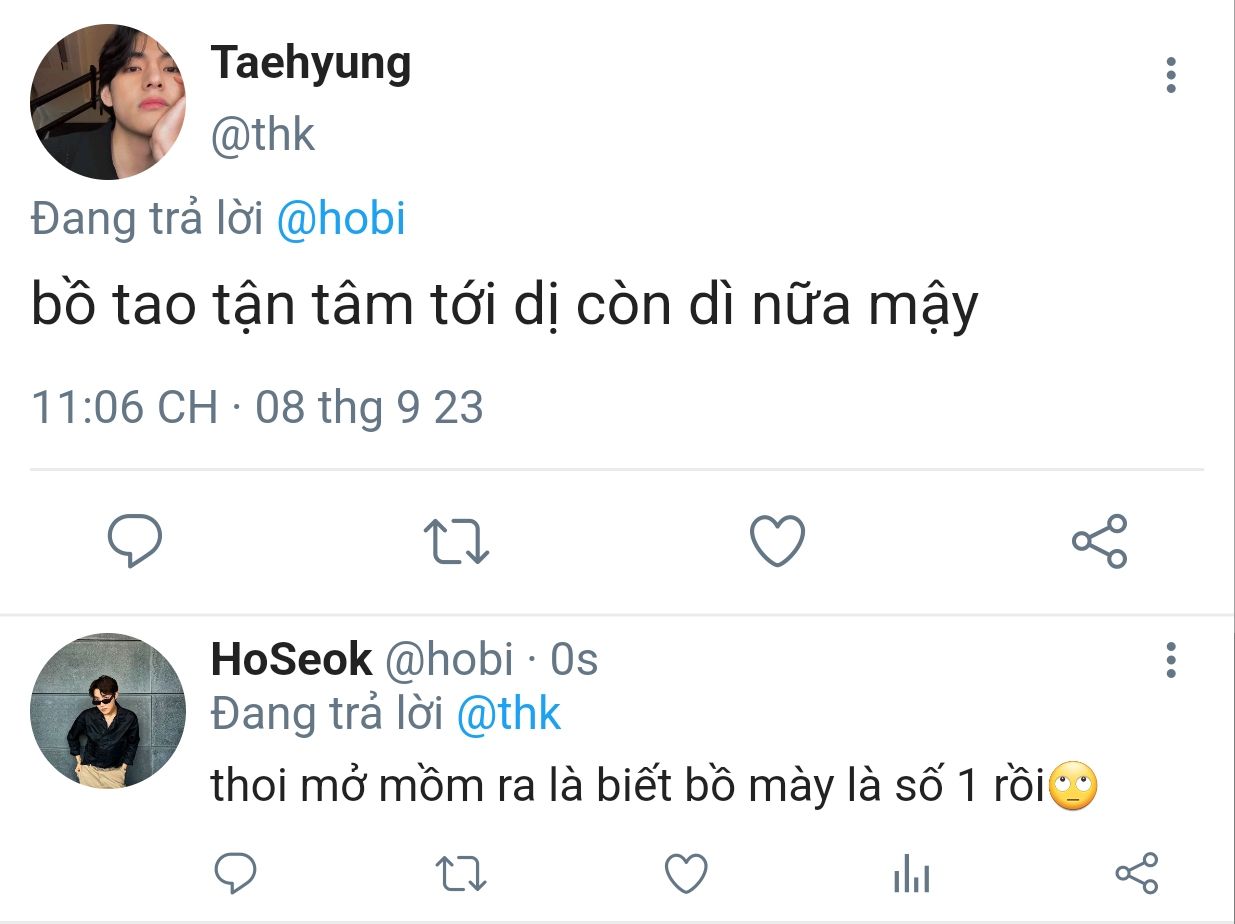Like HoSeok's reply with the heart
Screen dimensions: 1235x924
686,874
